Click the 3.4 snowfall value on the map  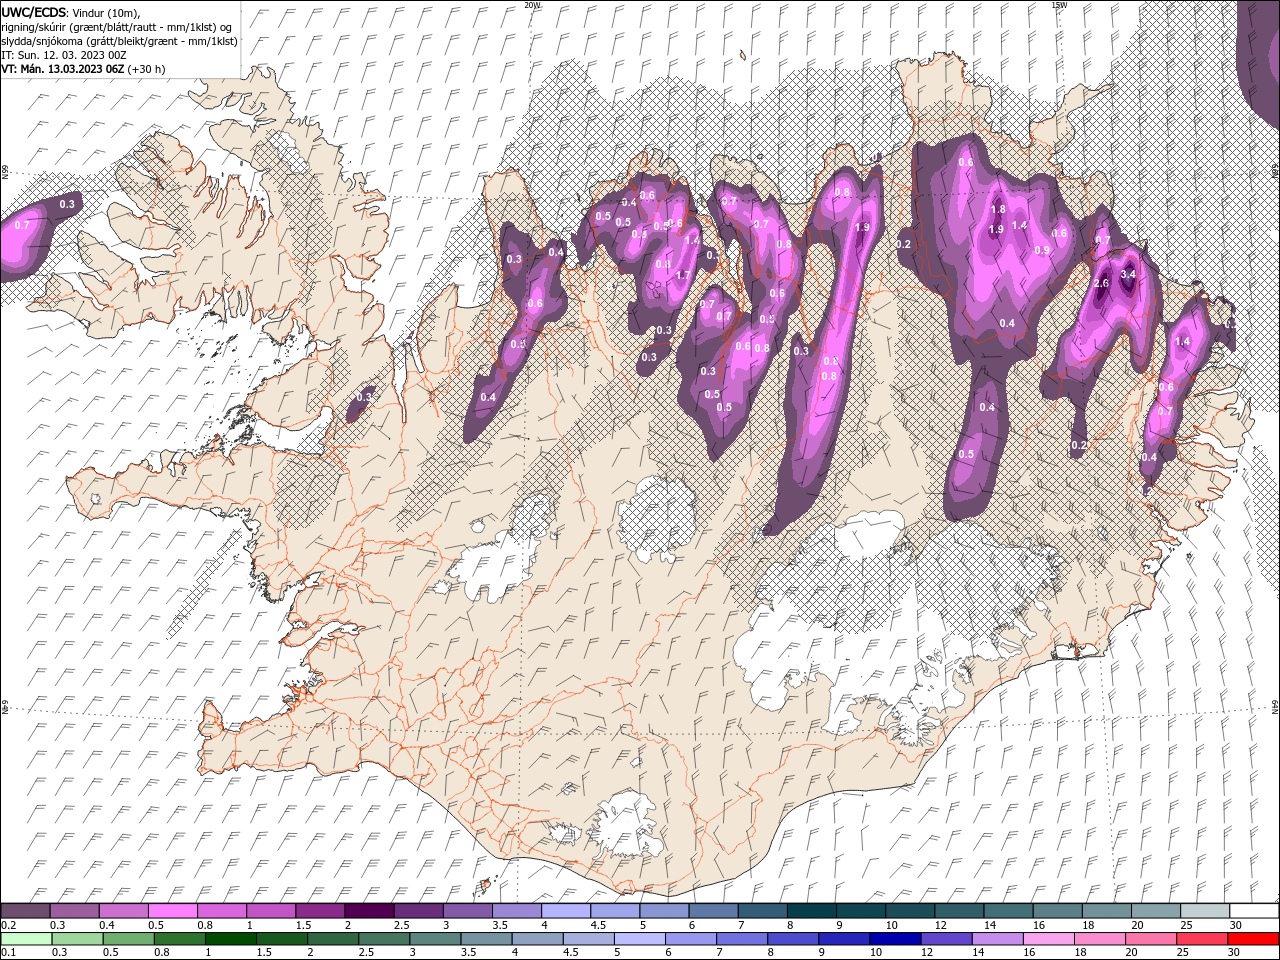tap(1129, 274)
